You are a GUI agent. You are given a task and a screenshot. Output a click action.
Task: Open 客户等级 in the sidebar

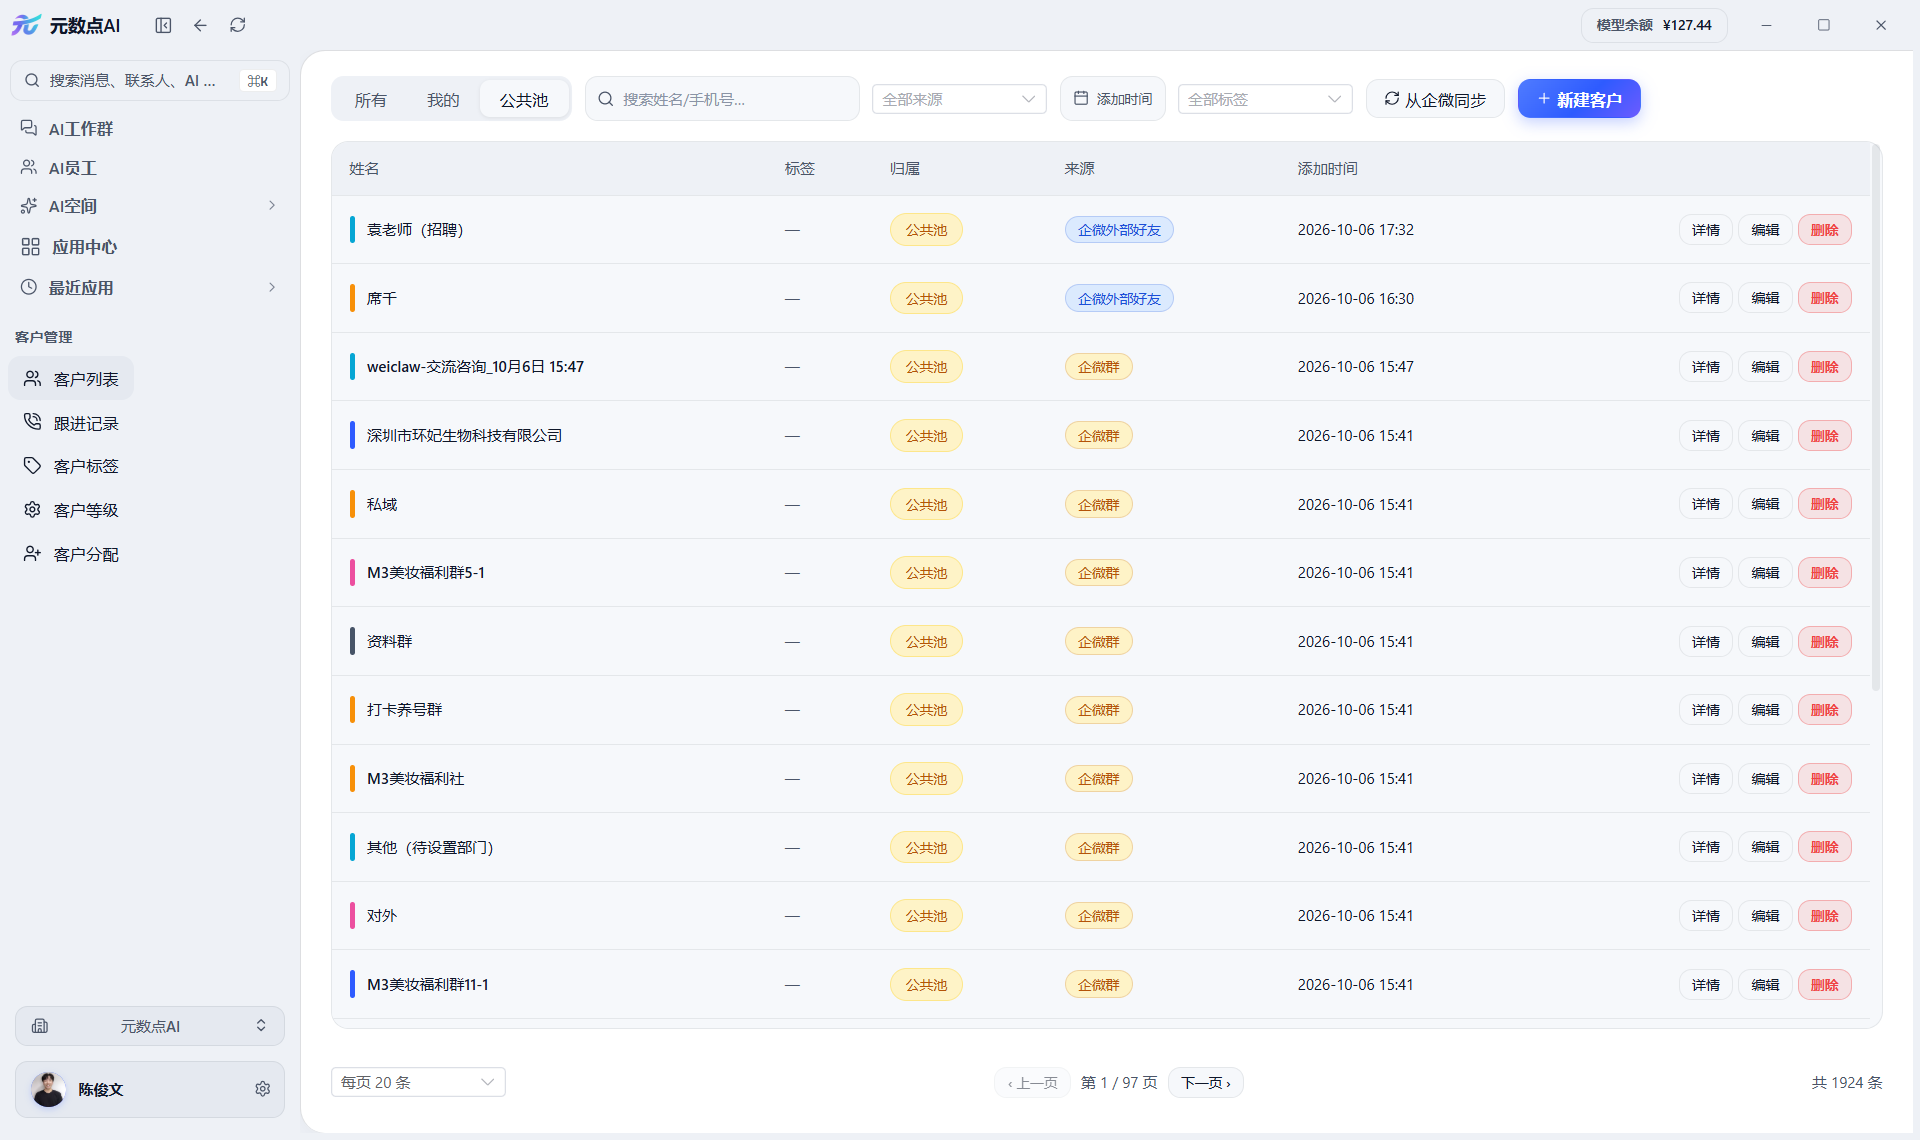coord(72,510)
